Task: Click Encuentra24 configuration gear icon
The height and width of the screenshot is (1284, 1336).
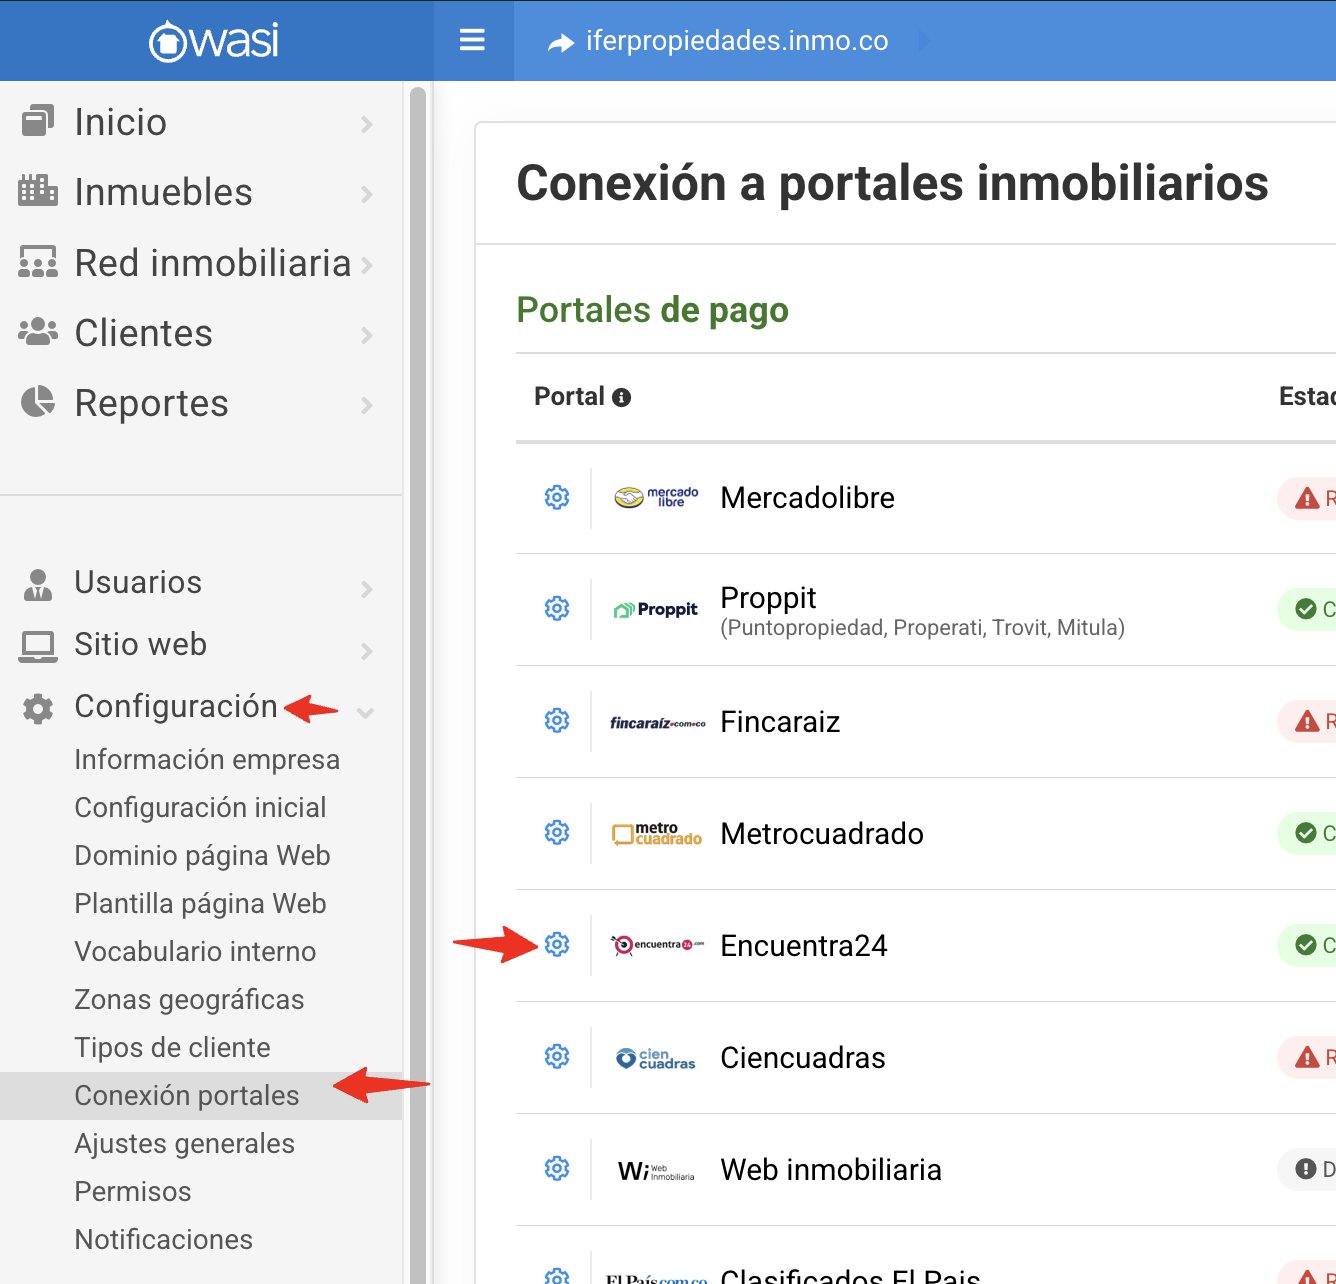Action: (557, 944)
